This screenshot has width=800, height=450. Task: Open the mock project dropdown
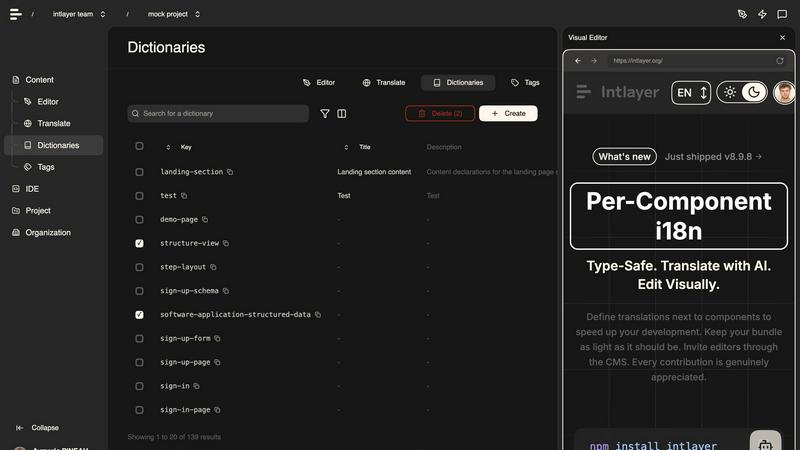[x=173, y=14]
